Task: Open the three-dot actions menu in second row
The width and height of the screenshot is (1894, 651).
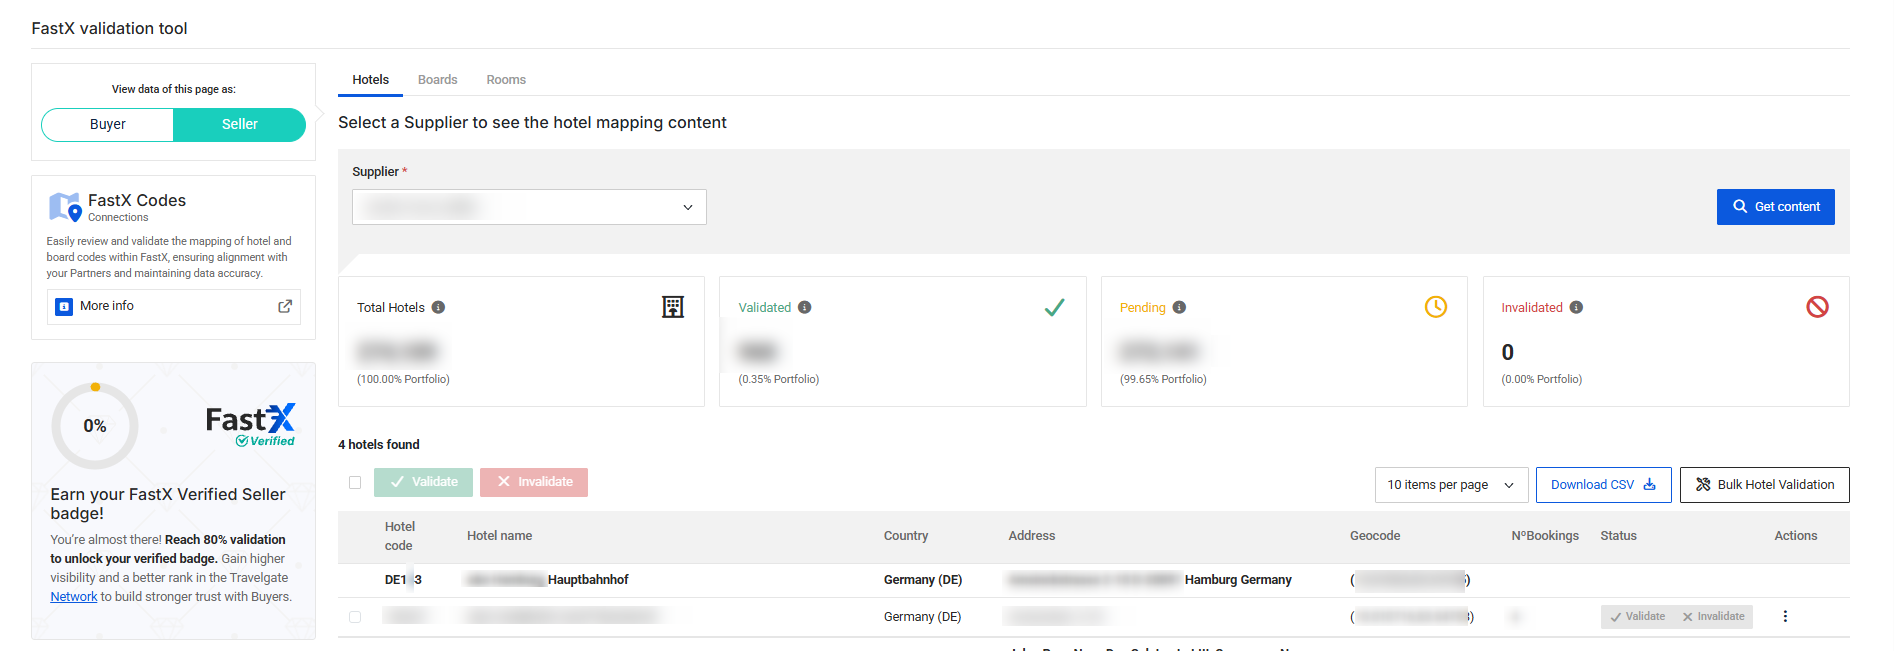Action: 1785,617
